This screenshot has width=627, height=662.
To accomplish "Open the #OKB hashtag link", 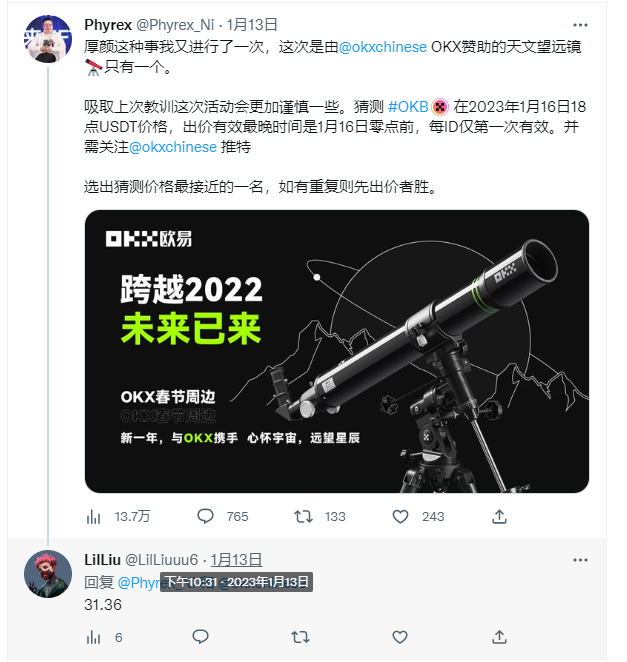I will tap(408, 107).
